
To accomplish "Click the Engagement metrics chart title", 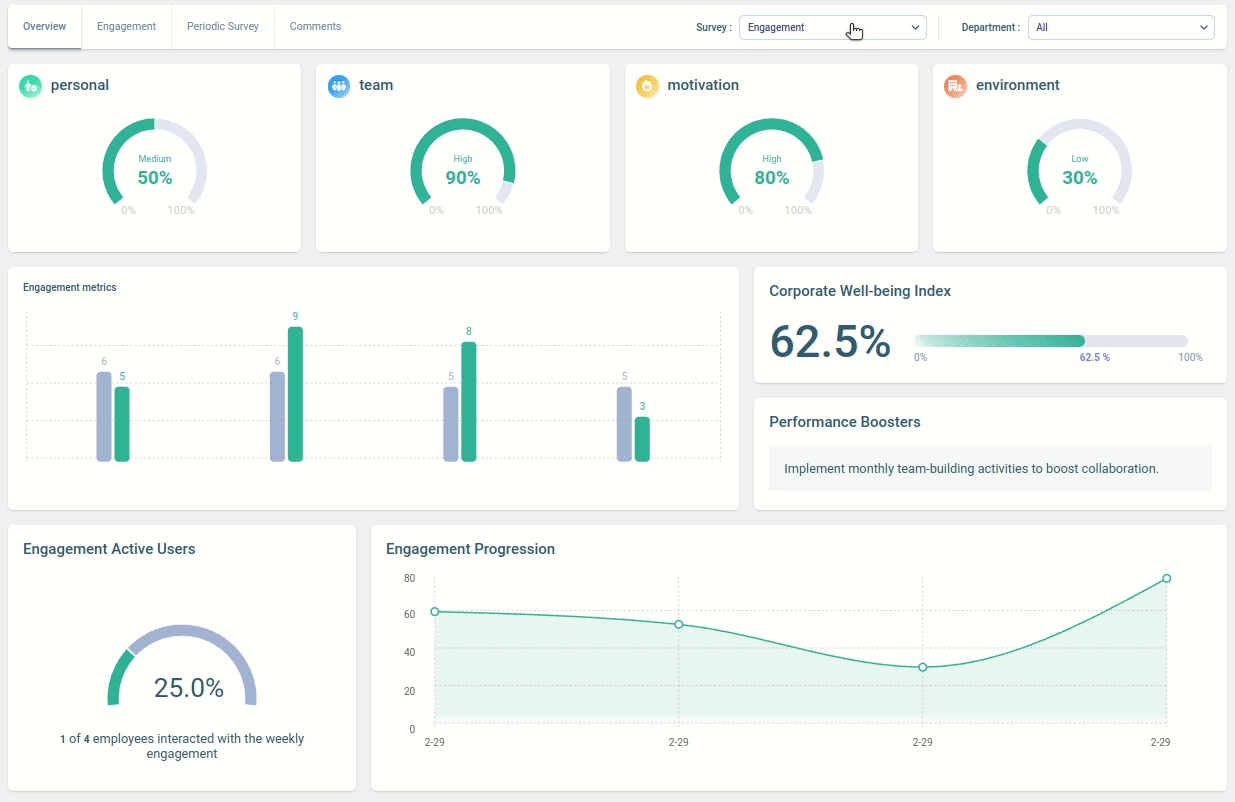I will pos(70,288).
